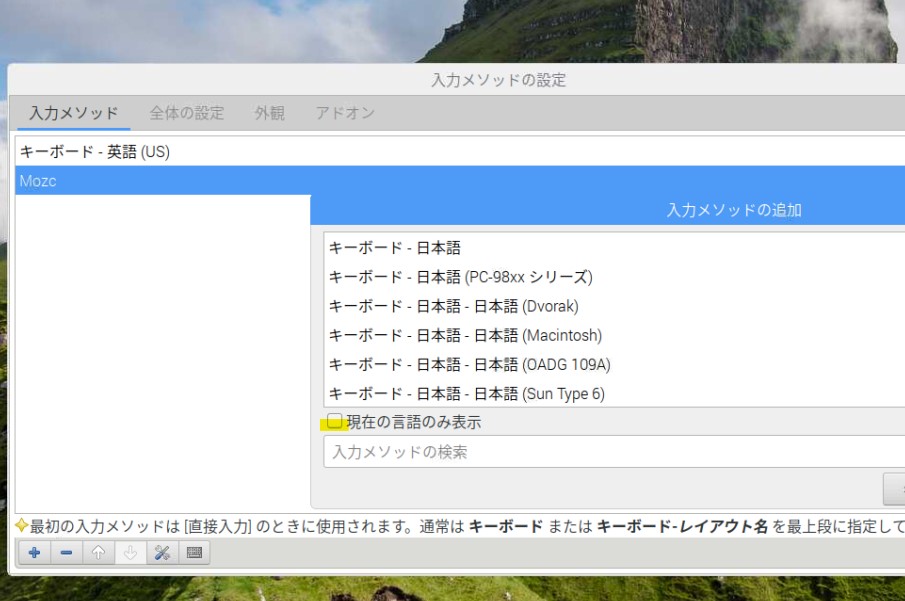The image size is (905, 601).
Task: Select the 日本語 (Sun Type 6) layout
Action: point(467,393)
